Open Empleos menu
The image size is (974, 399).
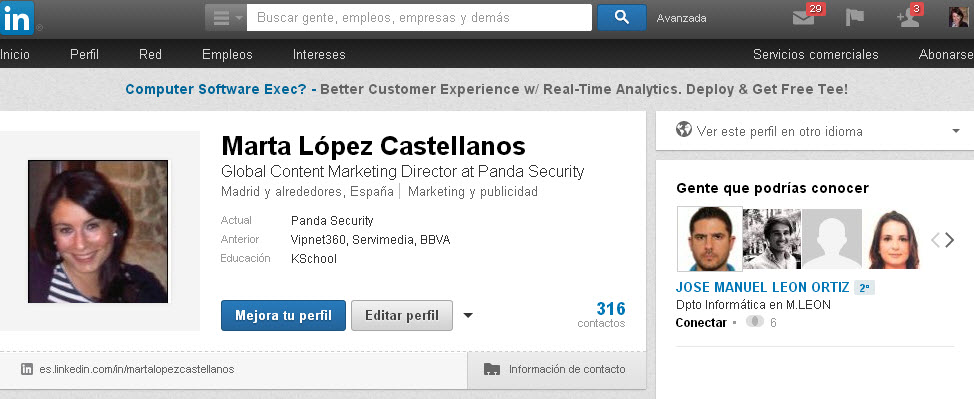[x=227, y=55]
